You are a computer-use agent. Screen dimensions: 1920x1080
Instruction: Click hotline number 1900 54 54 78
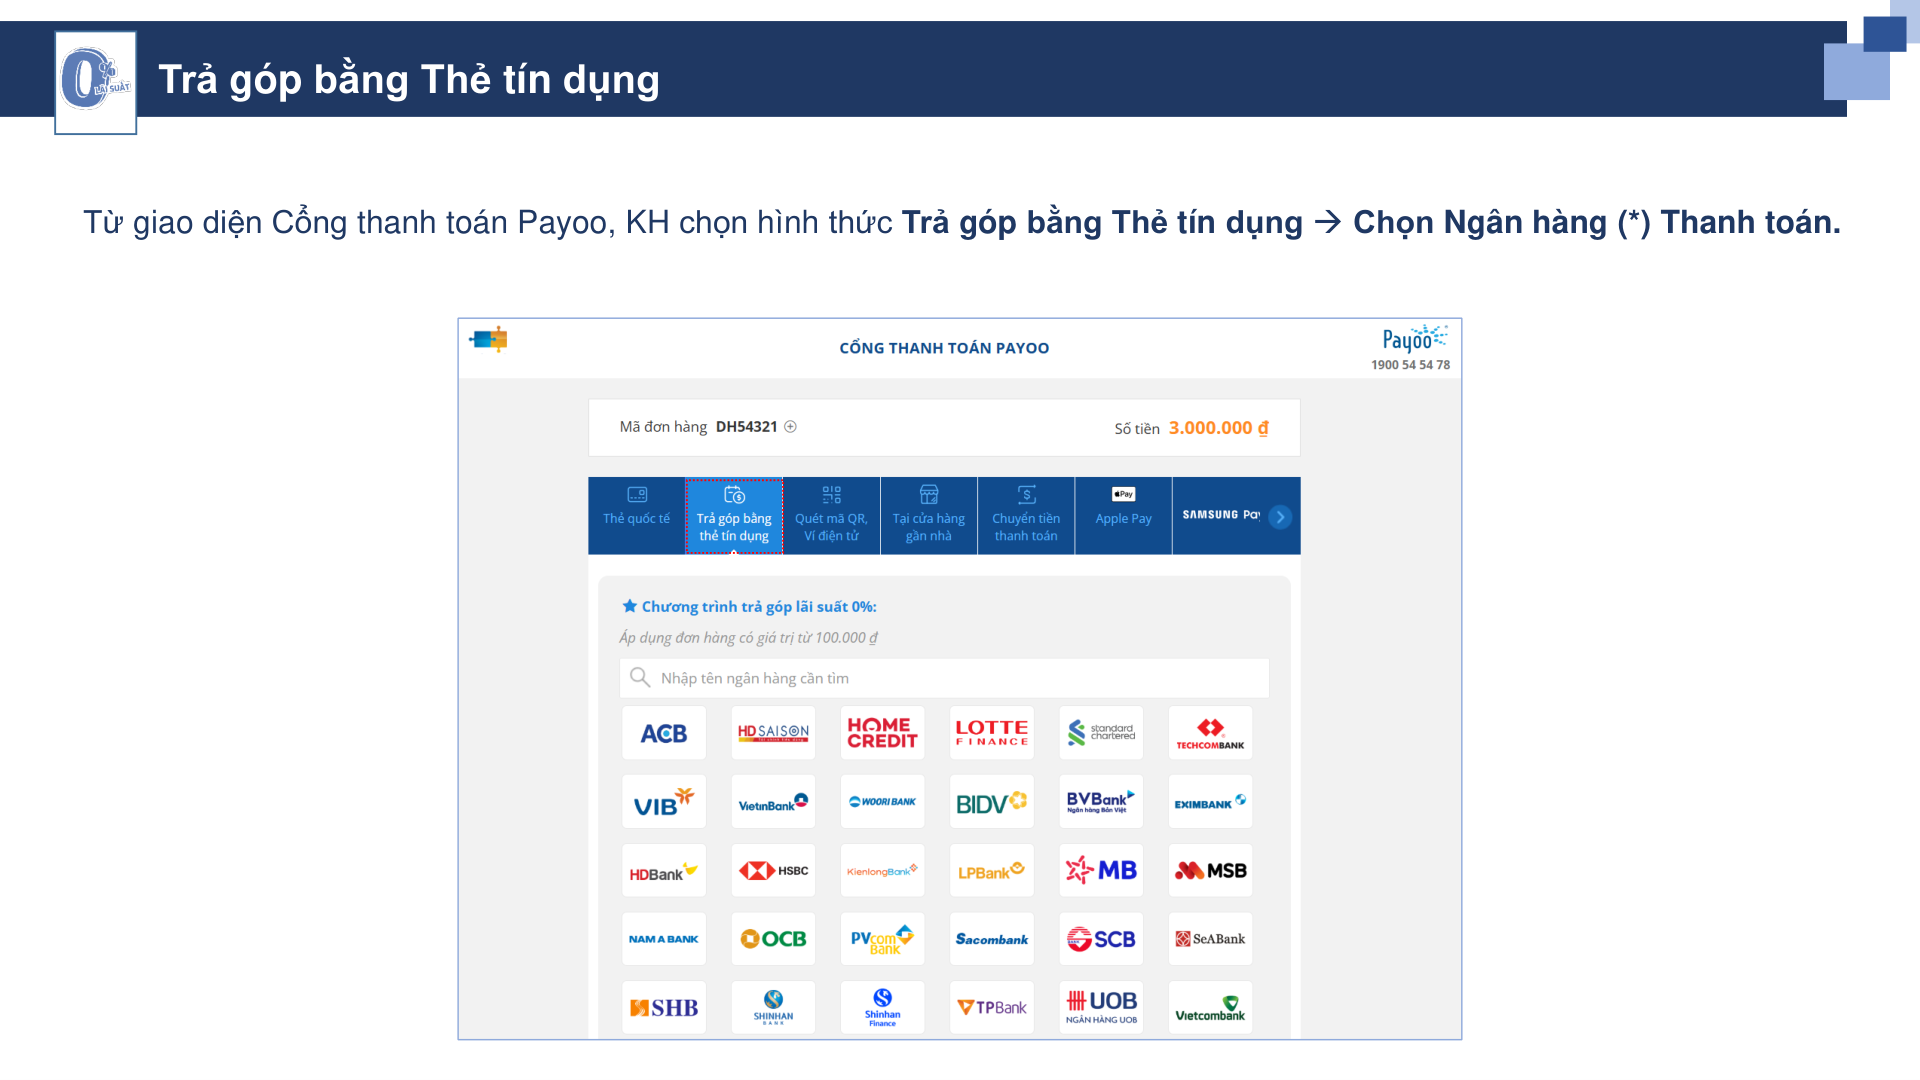[x=1410, y=365]
